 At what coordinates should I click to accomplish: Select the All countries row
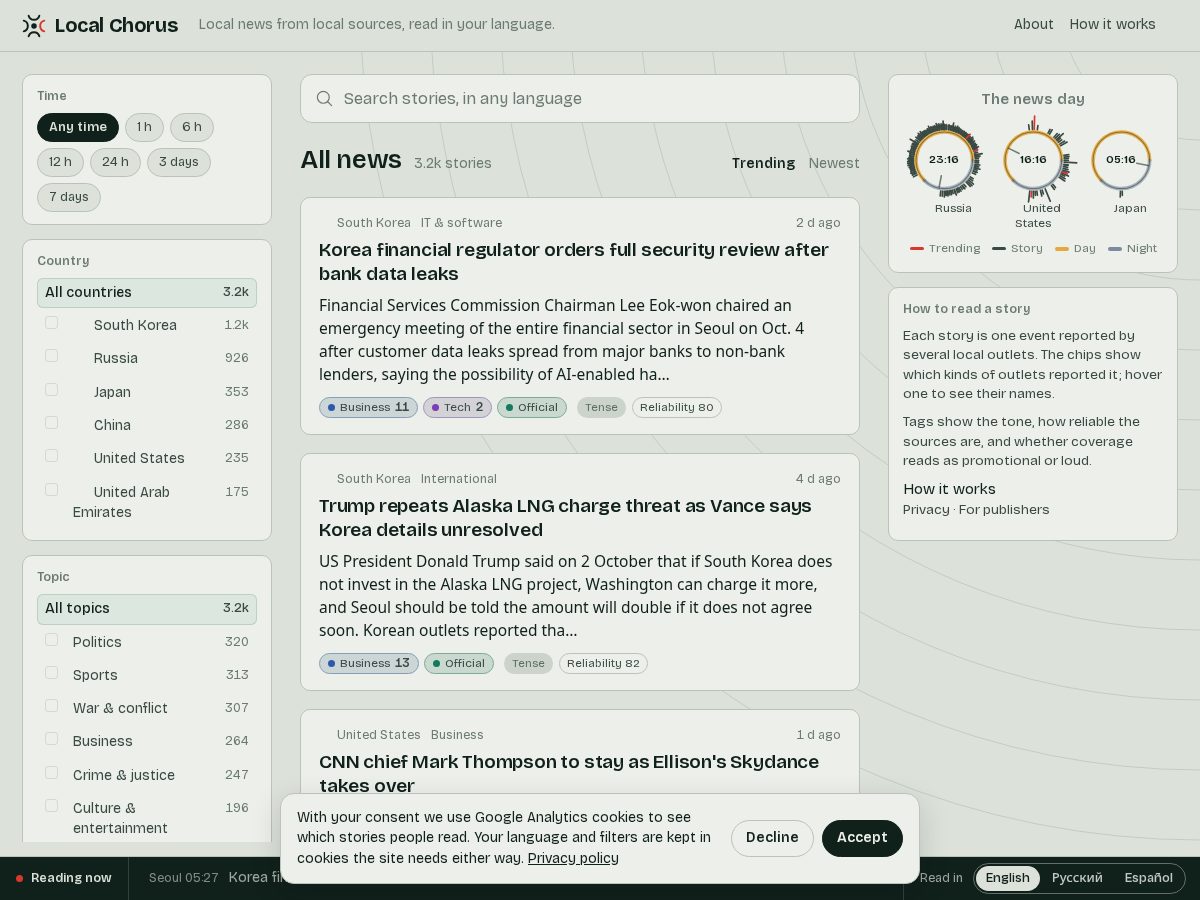click(147, 292)
